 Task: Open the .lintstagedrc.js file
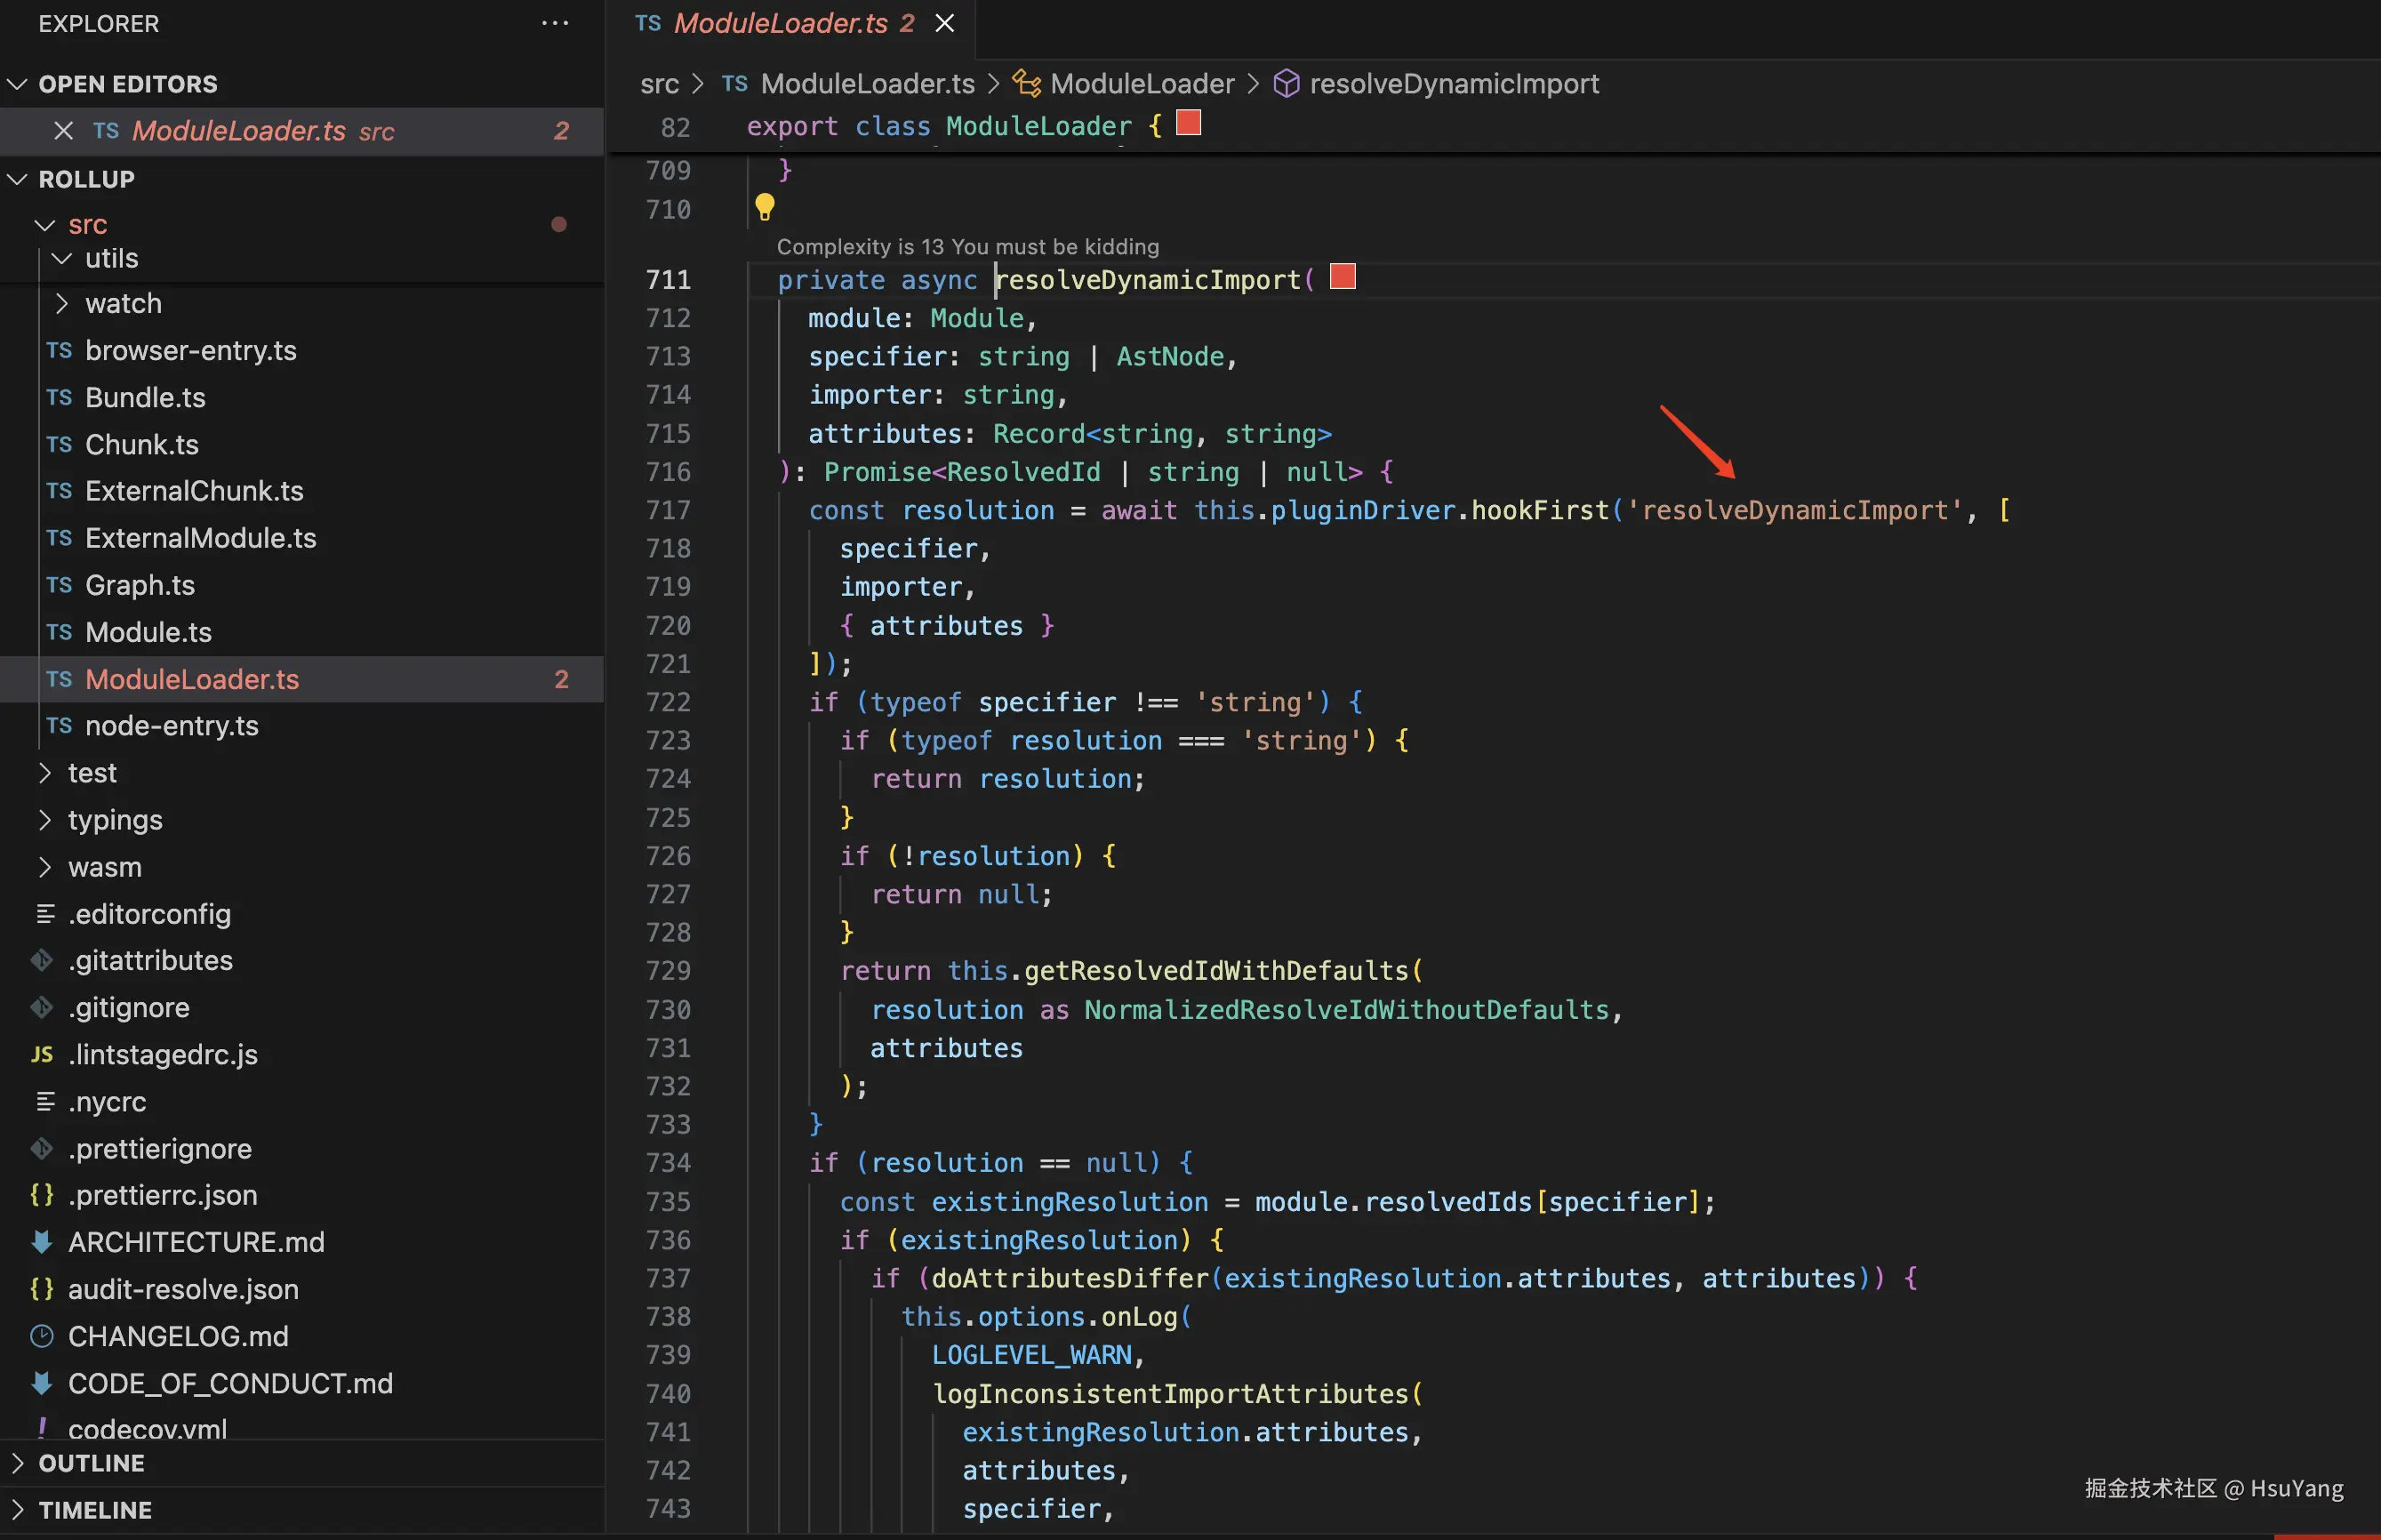162,1054
